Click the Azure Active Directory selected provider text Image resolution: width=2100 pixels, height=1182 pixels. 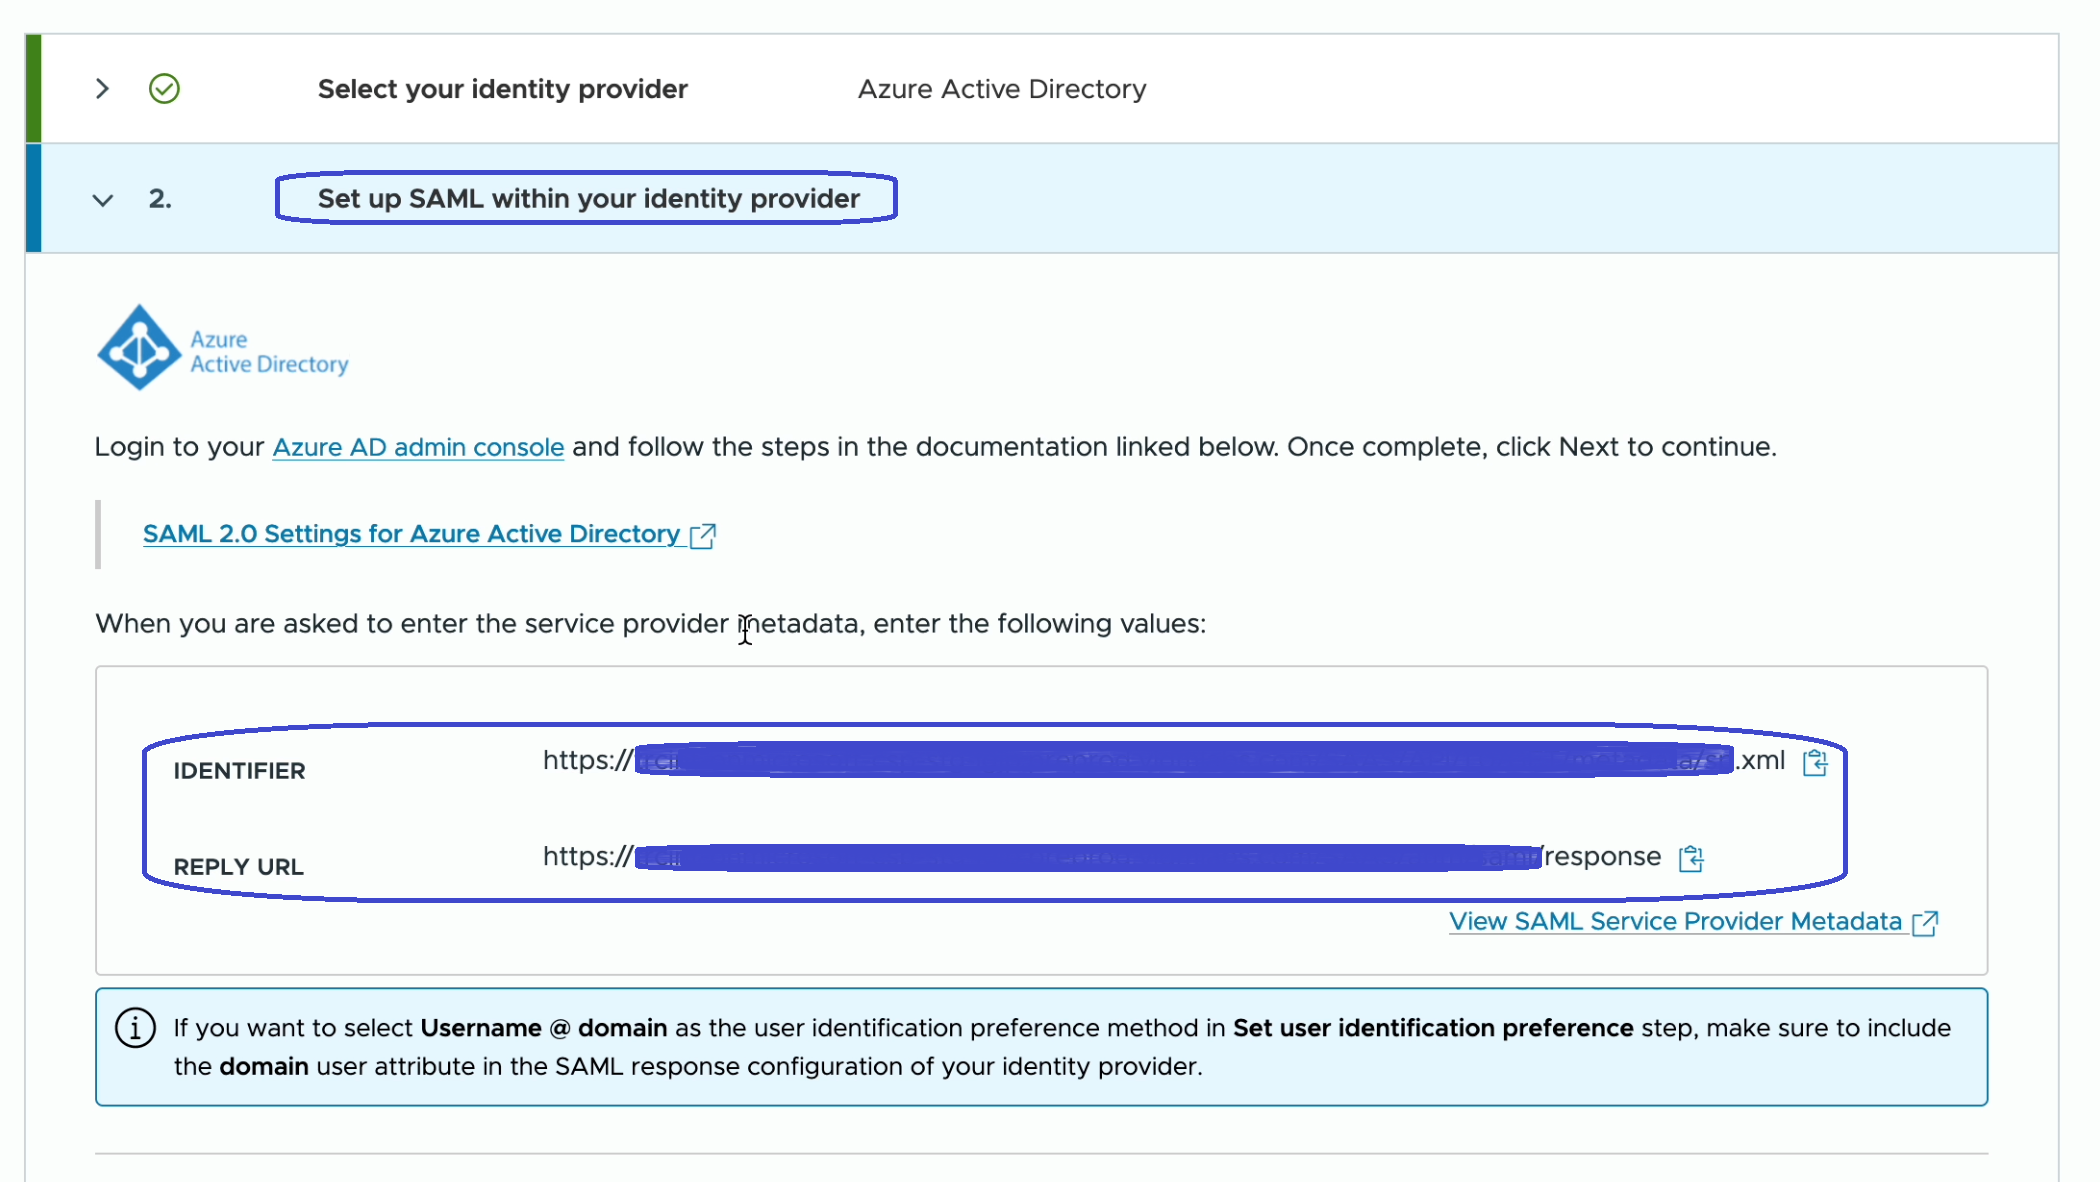click(1002, 89)
